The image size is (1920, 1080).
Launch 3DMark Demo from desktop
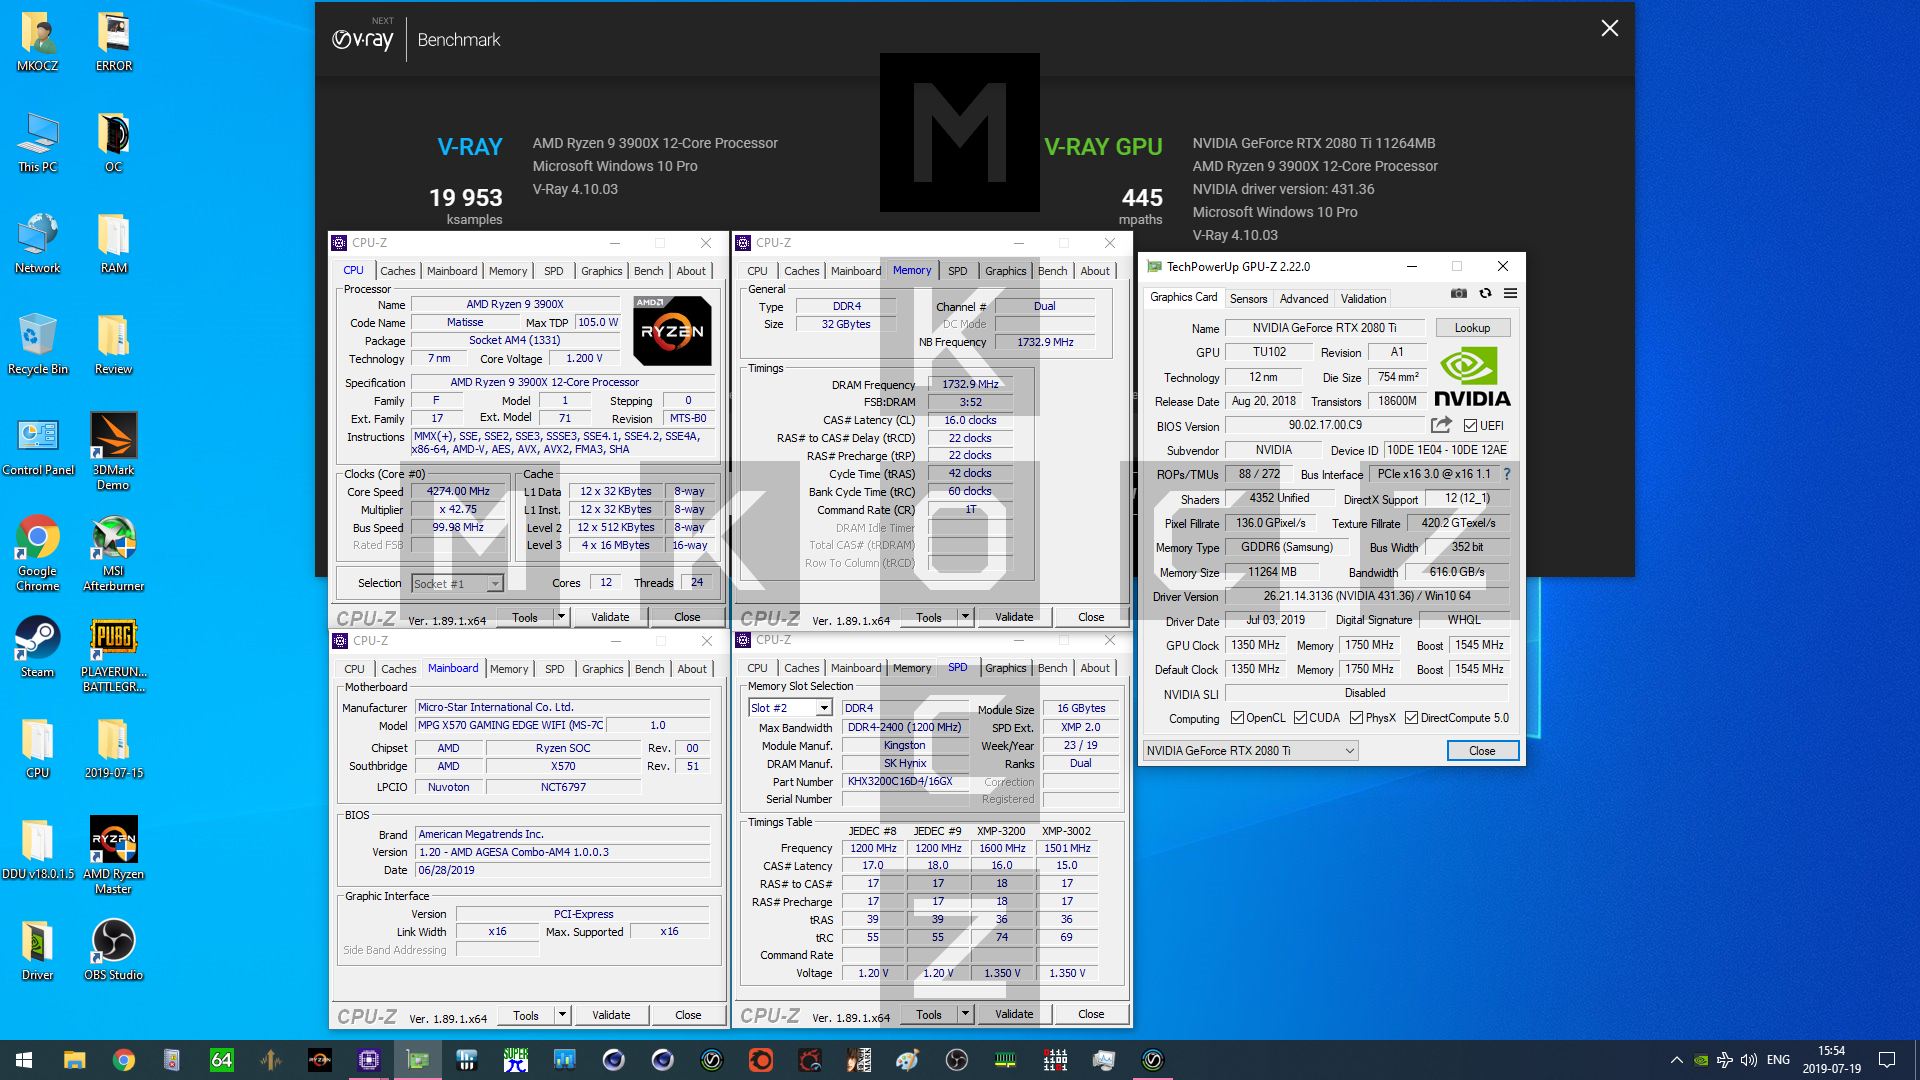click(114, 452)
